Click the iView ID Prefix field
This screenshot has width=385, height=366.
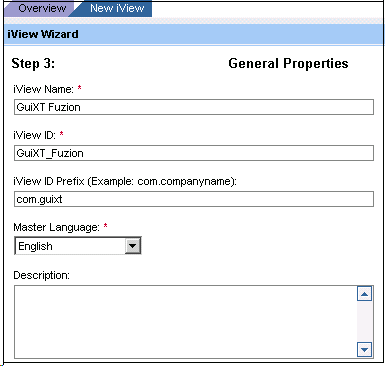click(194, 199)
